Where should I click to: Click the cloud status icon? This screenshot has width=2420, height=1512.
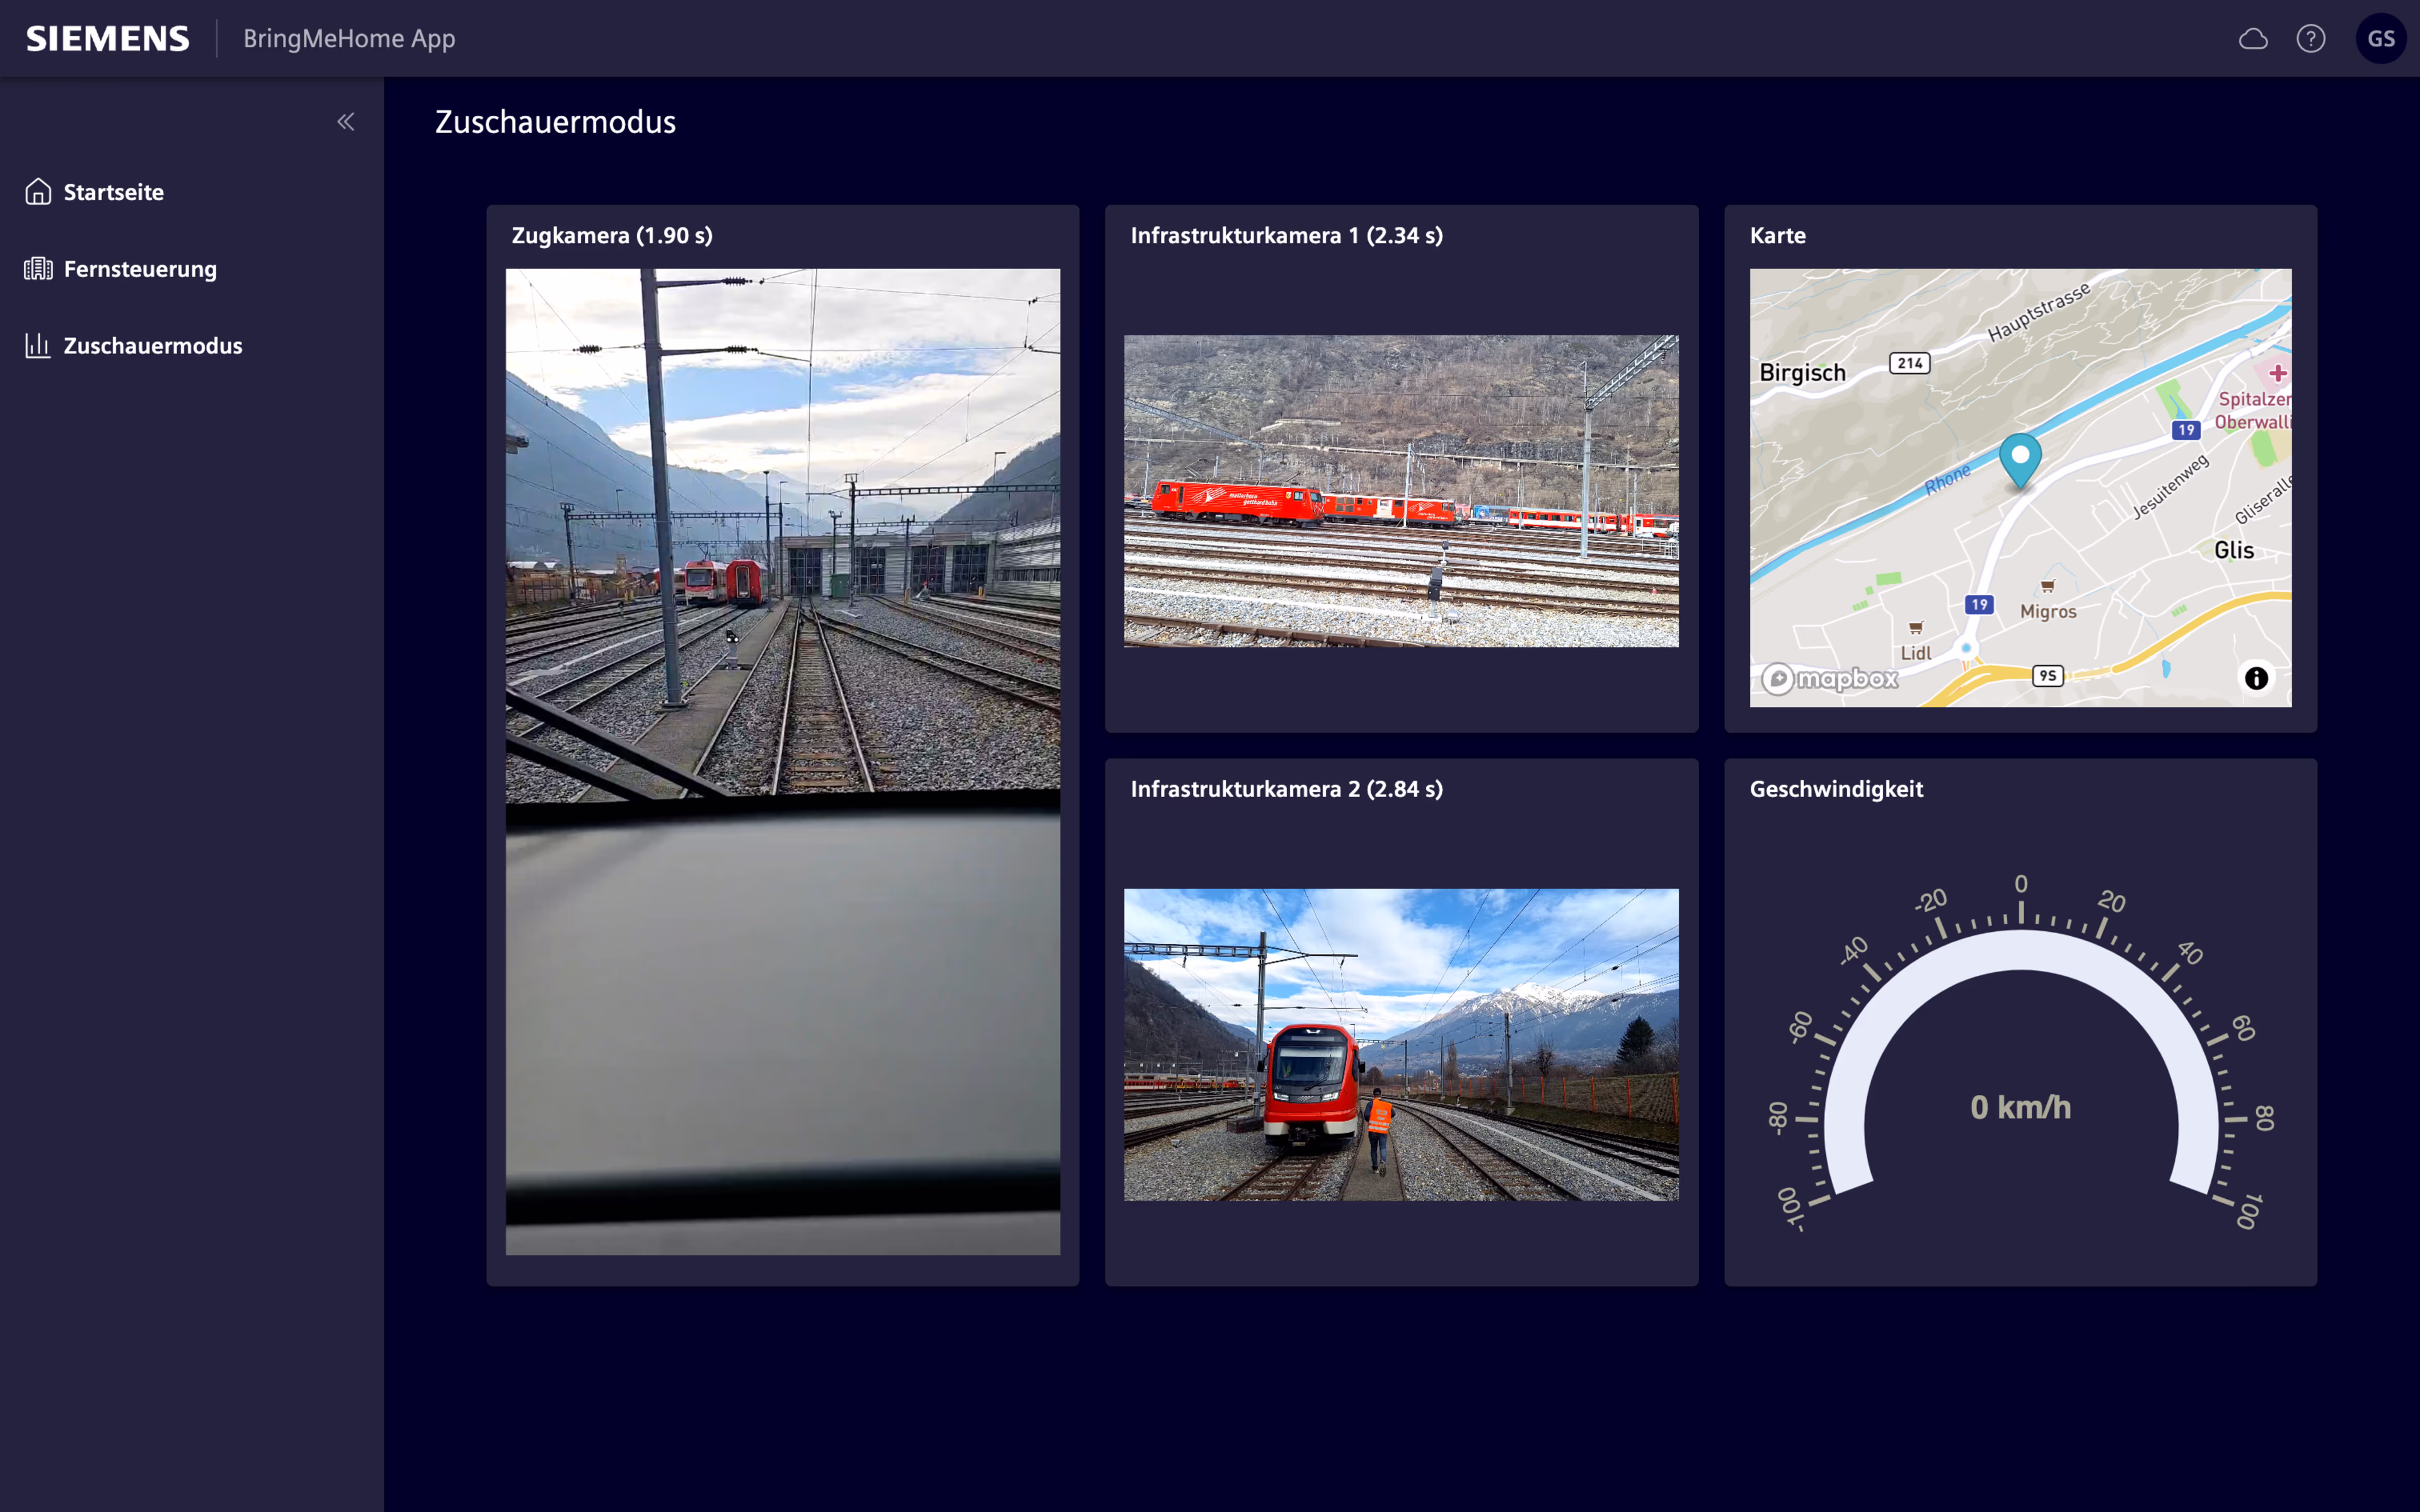click(x=2252, y=39)
